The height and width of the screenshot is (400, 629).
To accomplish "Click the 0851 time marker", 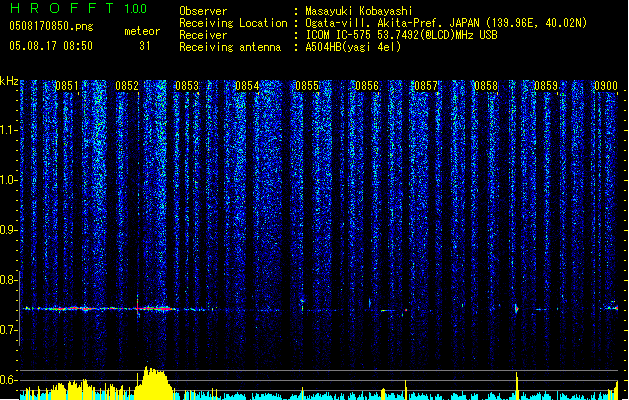I will [67, 86].
